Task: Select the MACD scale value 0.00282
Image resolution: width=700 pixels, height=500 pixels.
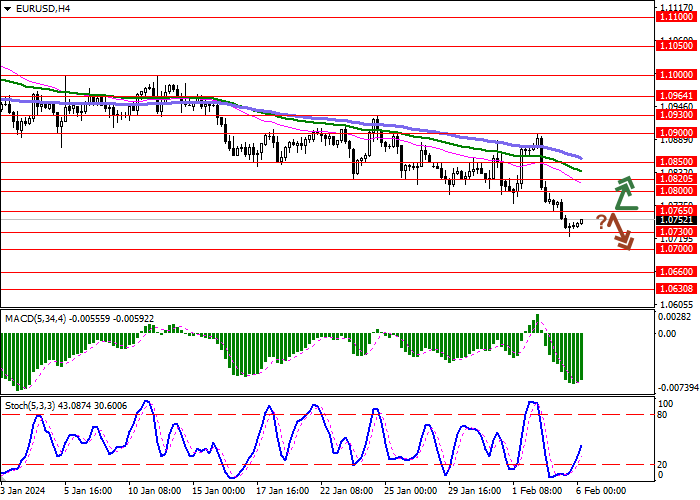Action: (675, 317)
